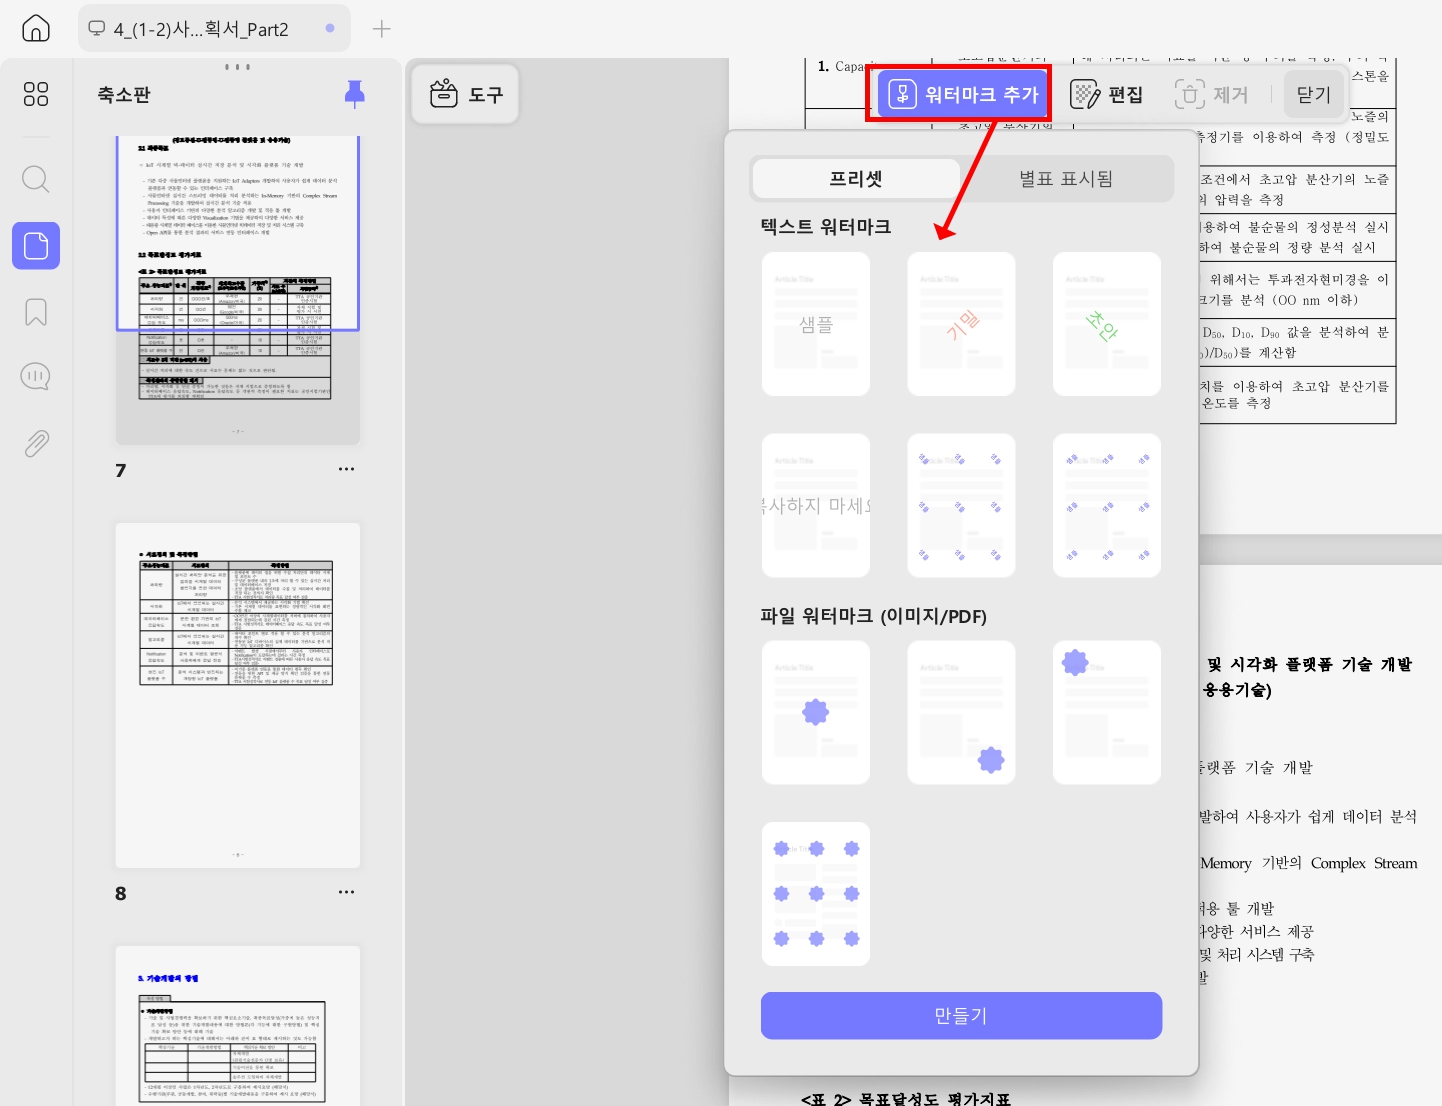Viewport: 1442px width, 1106px height.
Task: Select the tiled image watermark preset
Action: click(x=816, y=894)
